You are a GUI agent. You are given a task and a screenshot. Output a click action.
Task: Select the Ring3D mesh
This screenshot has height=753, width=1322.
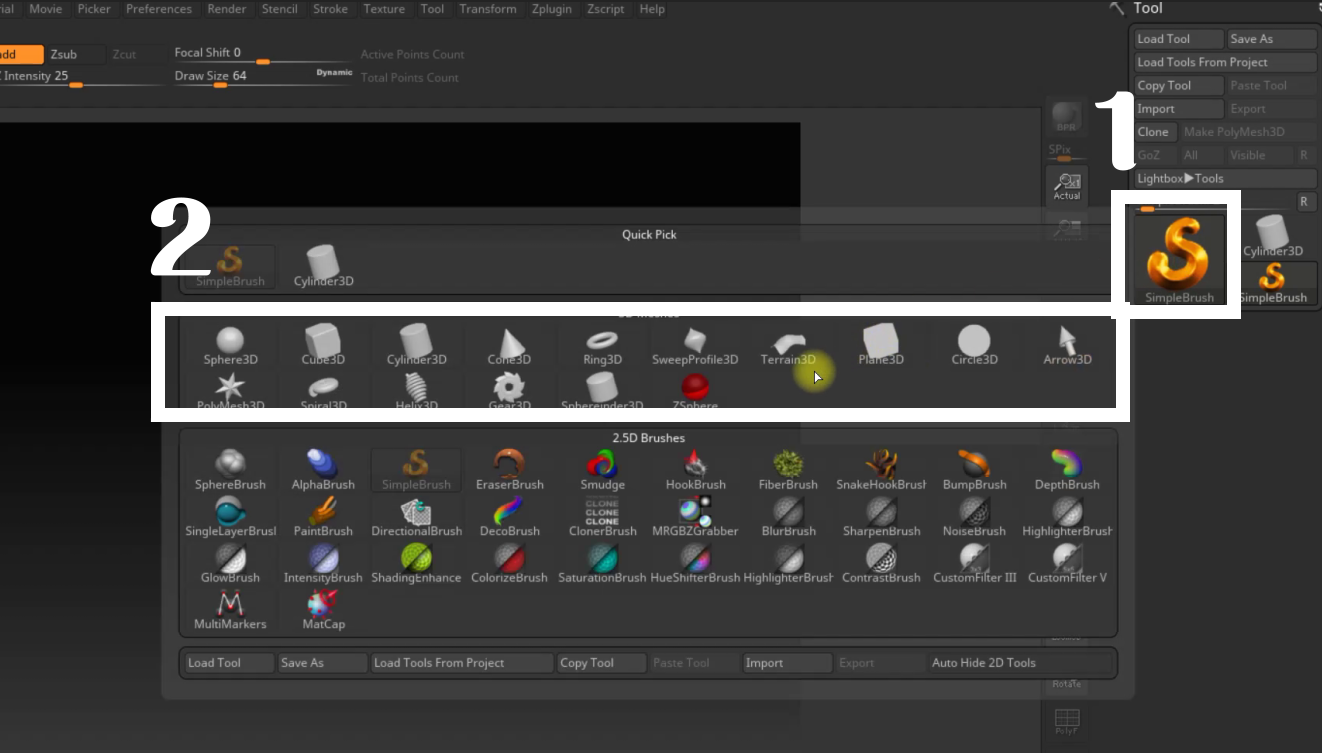click(x=602, y=345)
